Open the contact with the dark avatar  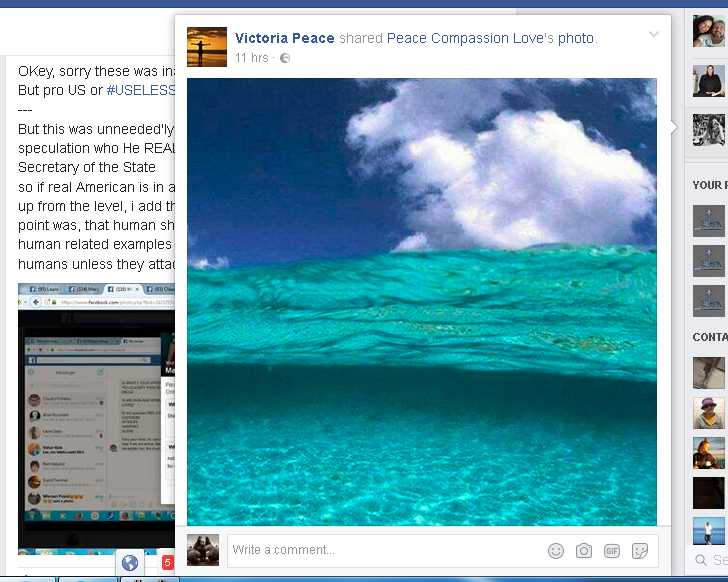pos(708,493)
